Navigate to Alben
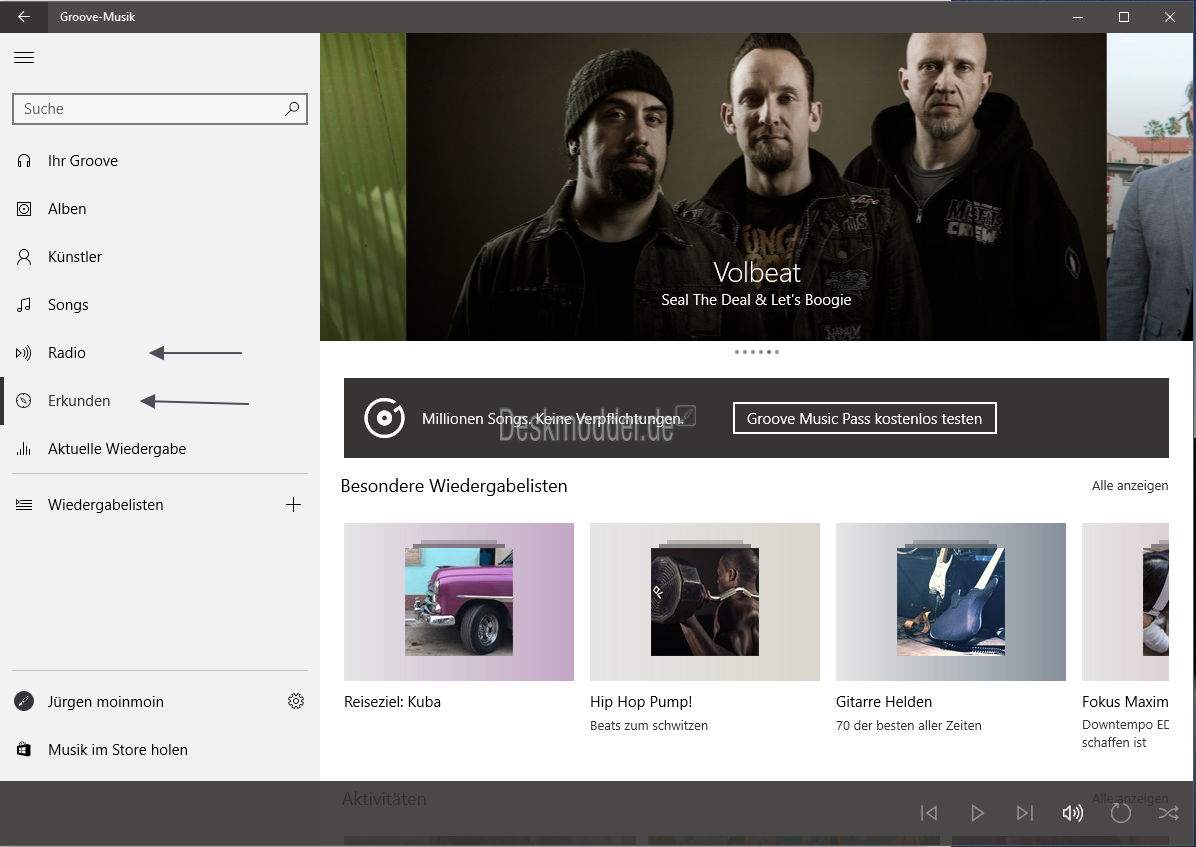The image size is (1196, 847). (160, 209)
